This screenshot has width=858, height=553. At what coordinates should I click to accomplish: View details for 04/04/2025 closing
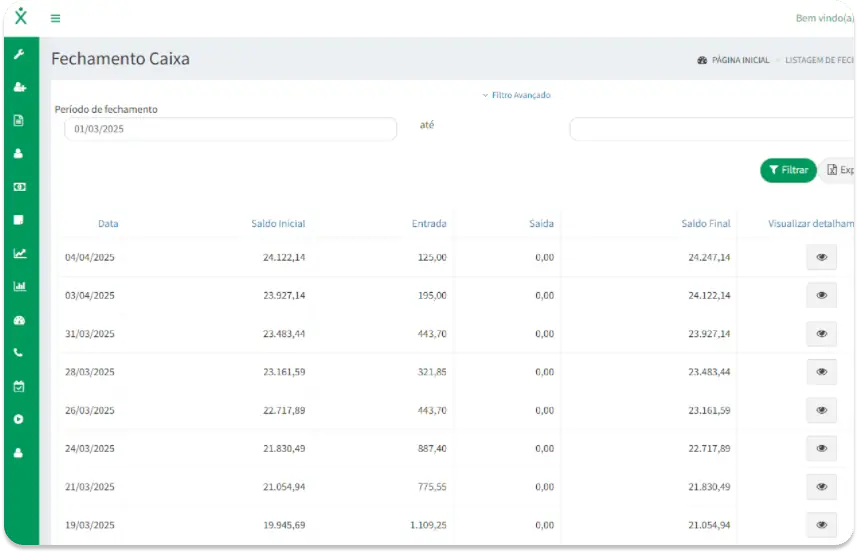coord(821,257)
